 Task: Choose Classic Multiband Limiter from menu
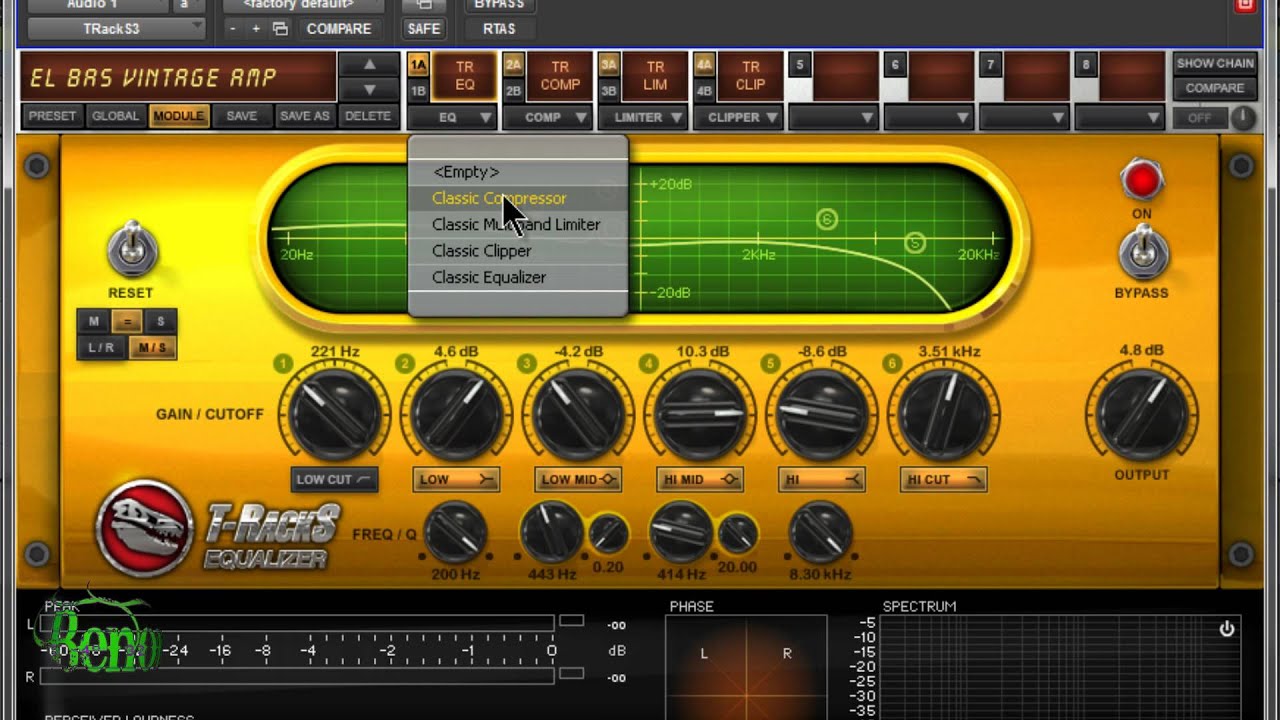click(518, 224)
